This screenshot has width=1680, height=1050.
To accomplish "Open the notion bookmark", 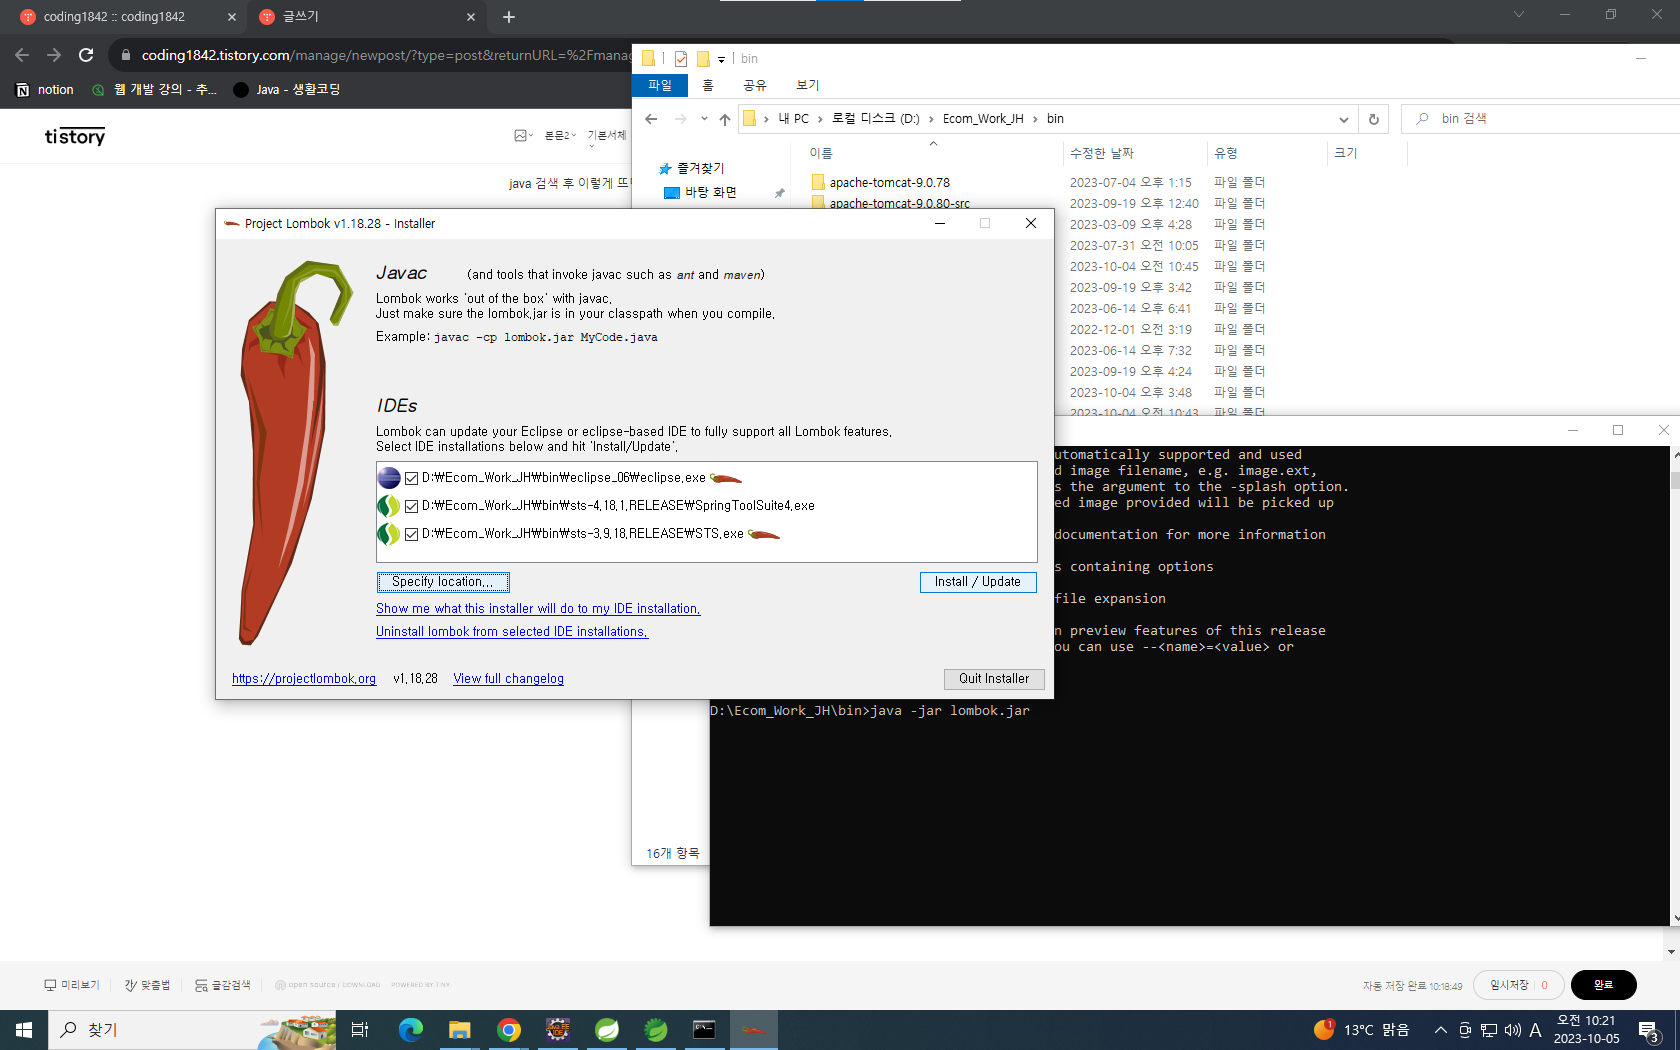I will [45, 90].
